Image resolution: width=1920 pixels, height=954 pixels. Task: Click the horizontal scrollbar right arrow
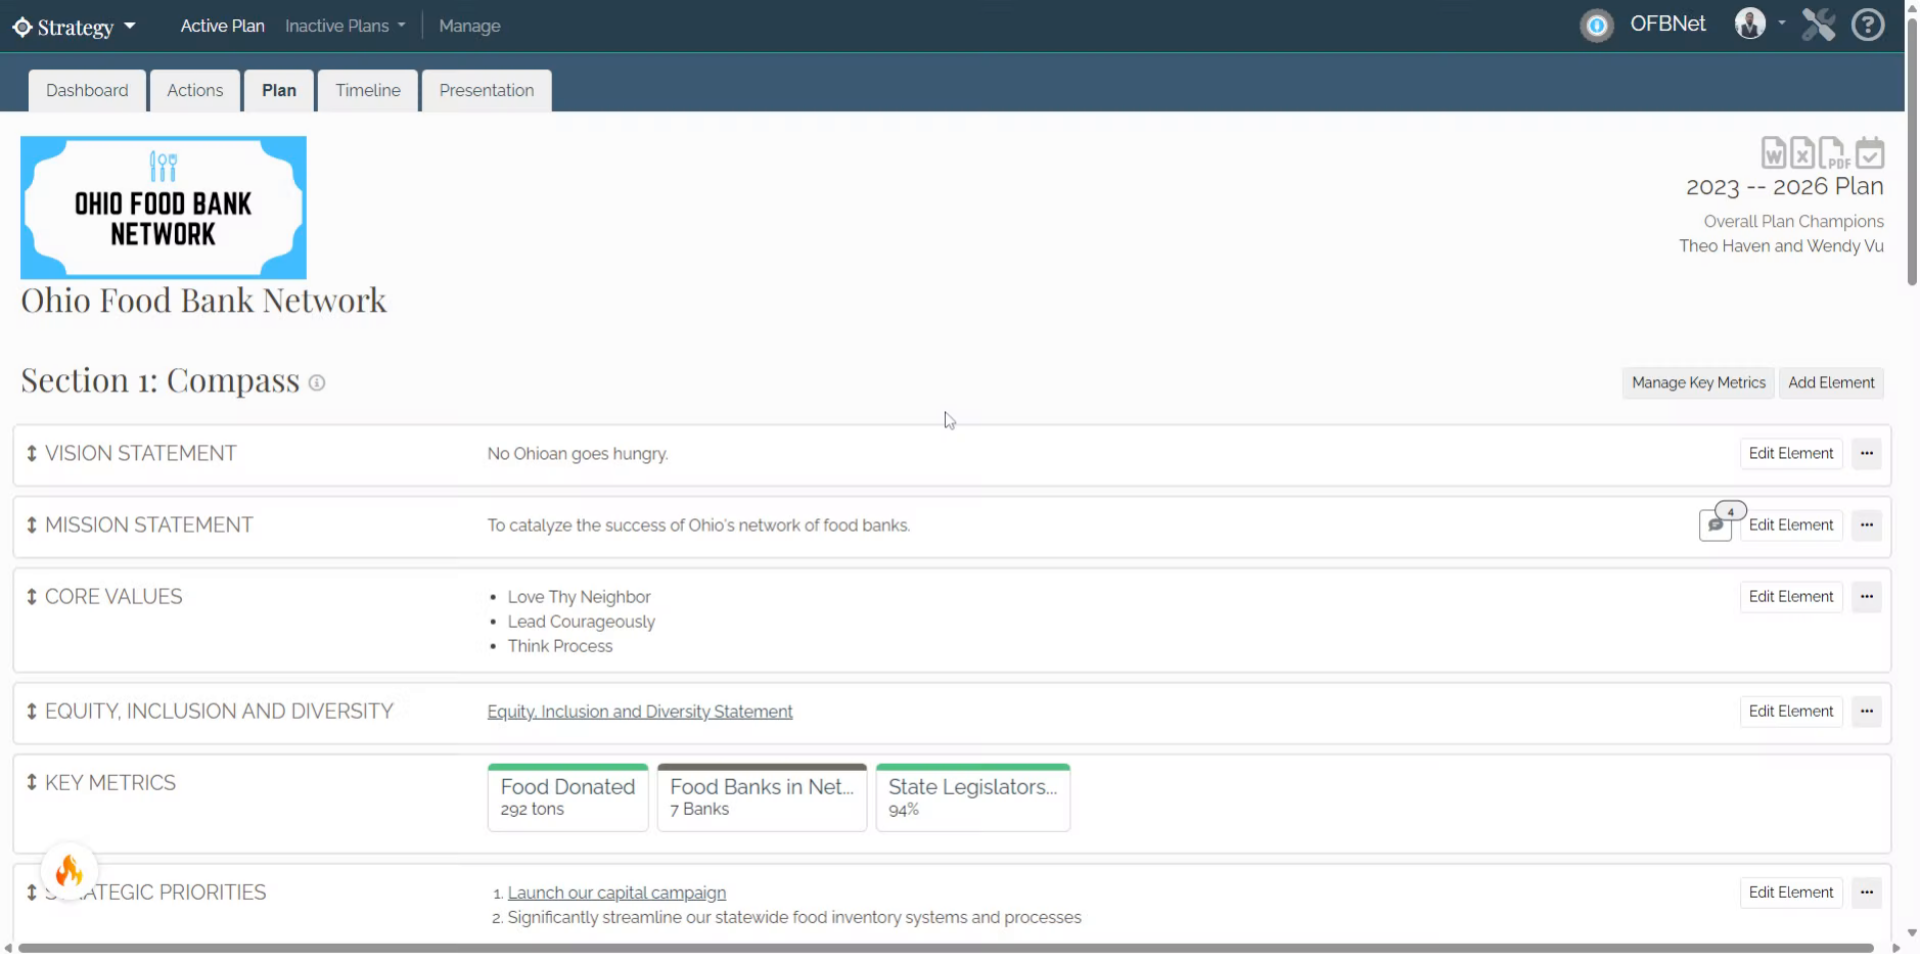tap(1896, 947)
